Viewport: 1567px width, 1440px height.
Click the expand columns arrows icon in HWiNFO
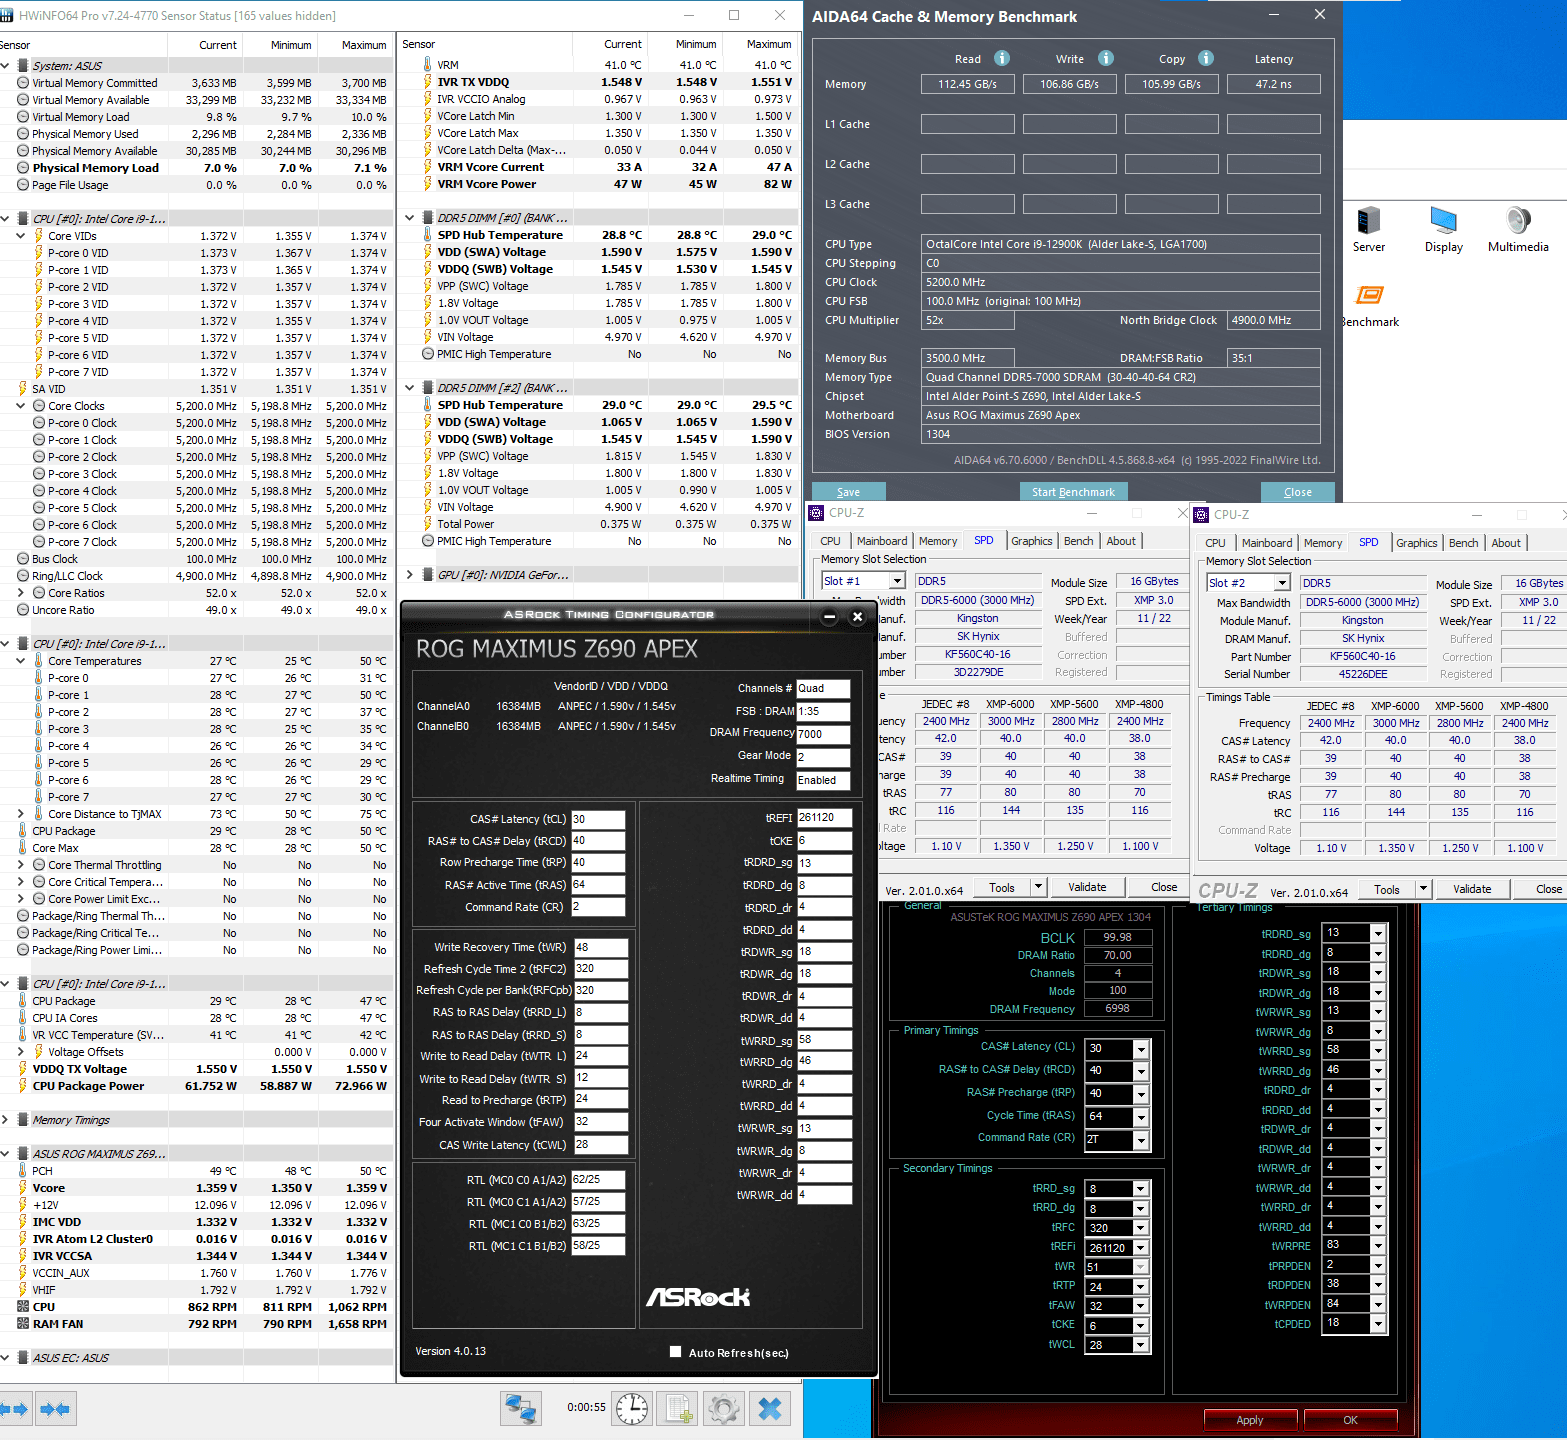point(14,1409)
